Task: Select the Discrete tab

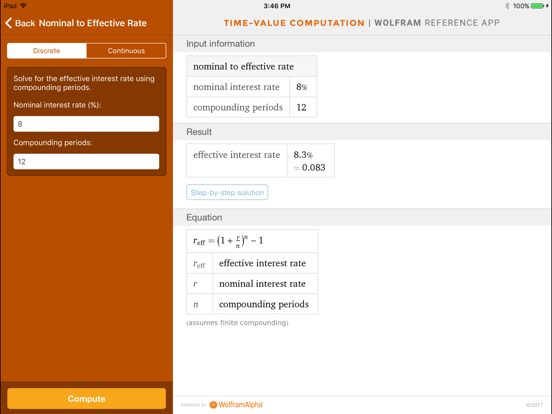Action: (x=47, y=51)
